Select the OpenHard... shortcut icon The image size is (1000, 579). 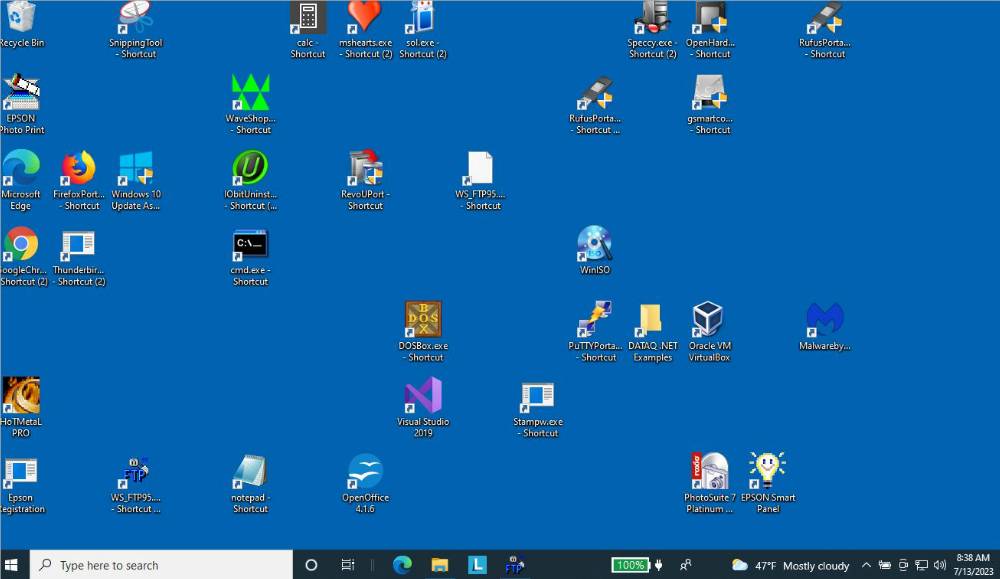click(x=710, y=29)
